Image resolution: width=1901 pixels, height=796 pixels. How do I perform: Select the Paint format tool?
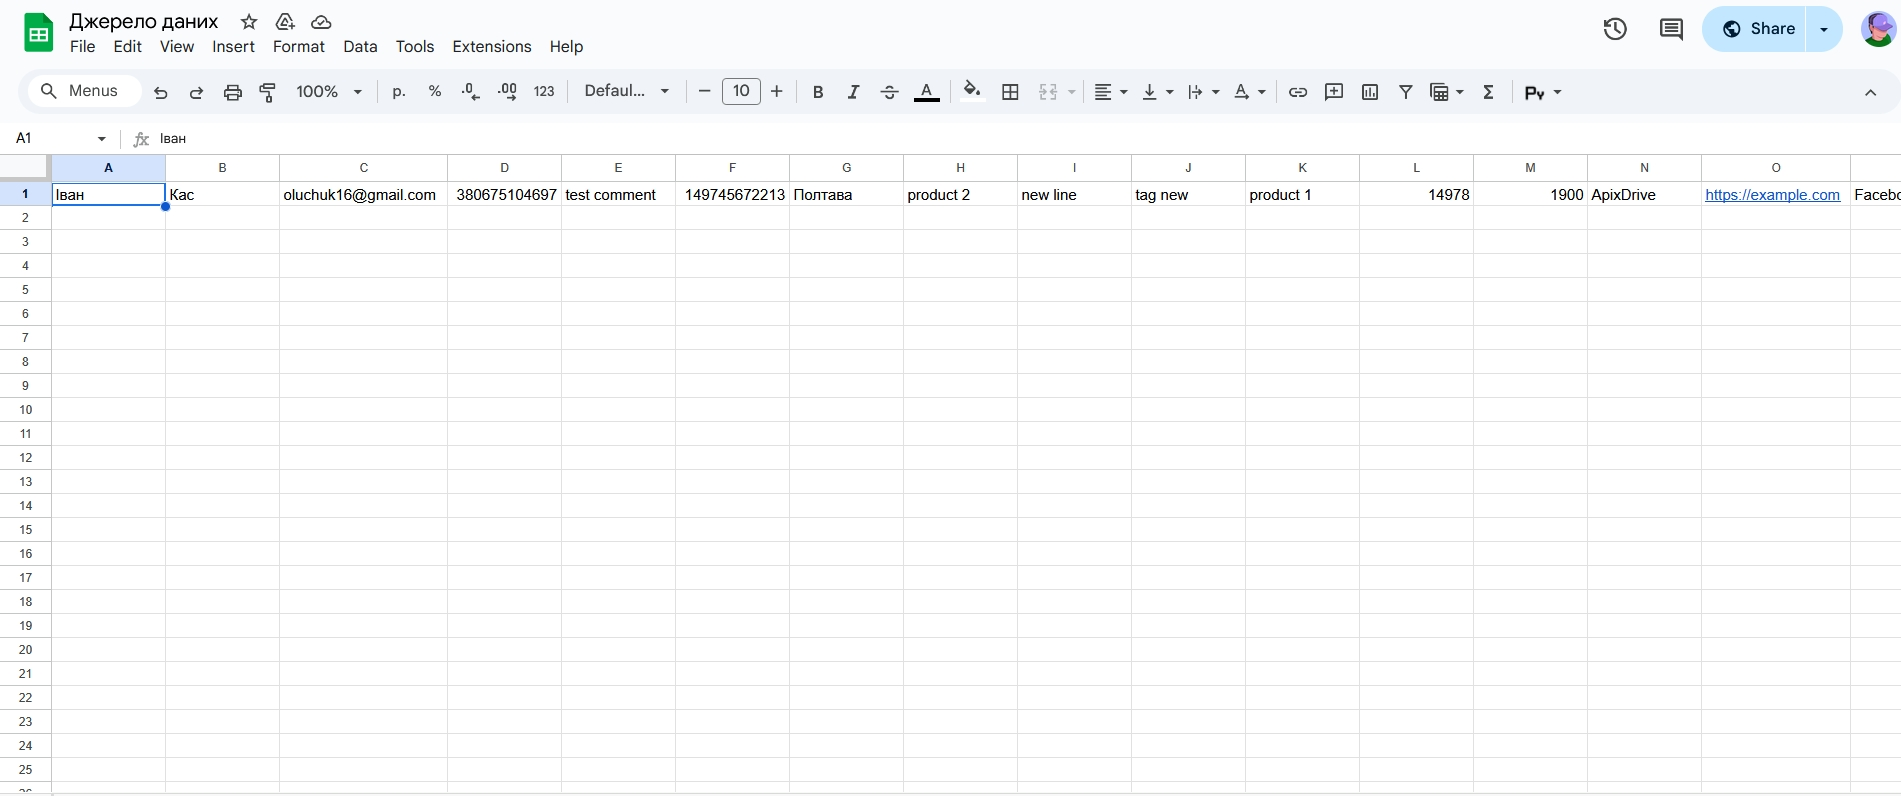click(267, 92)
